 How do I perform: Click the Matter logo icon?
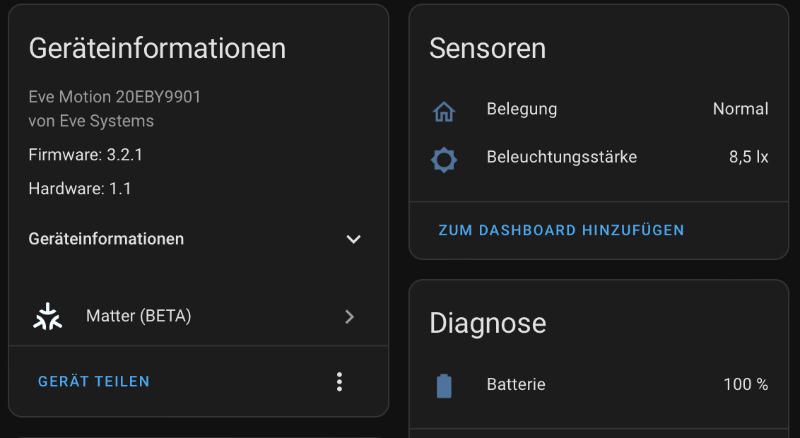click(46, 316)
